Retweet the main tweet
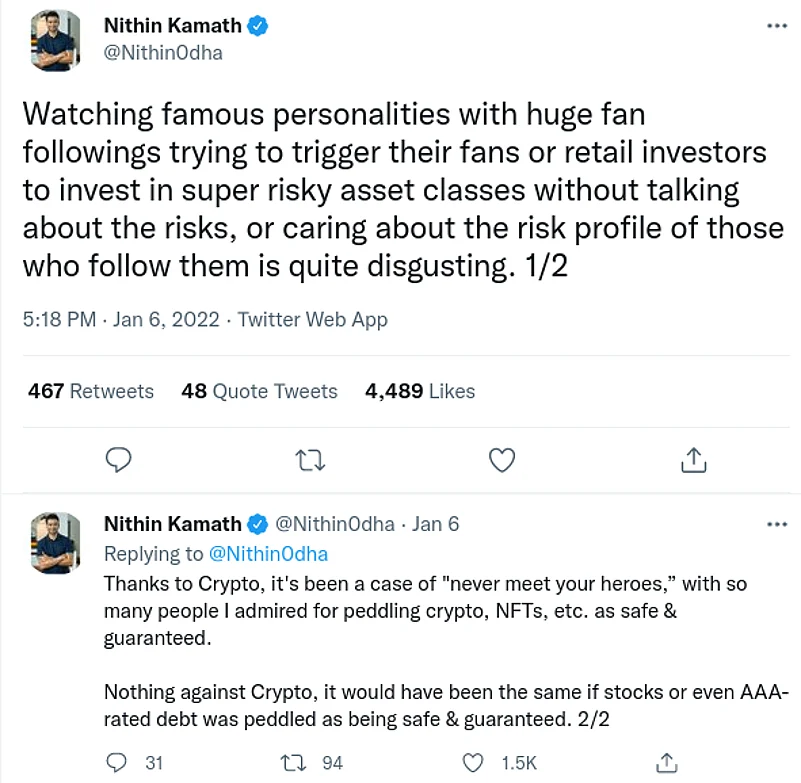This screenshot has height=783, width=801. point(309,459)
